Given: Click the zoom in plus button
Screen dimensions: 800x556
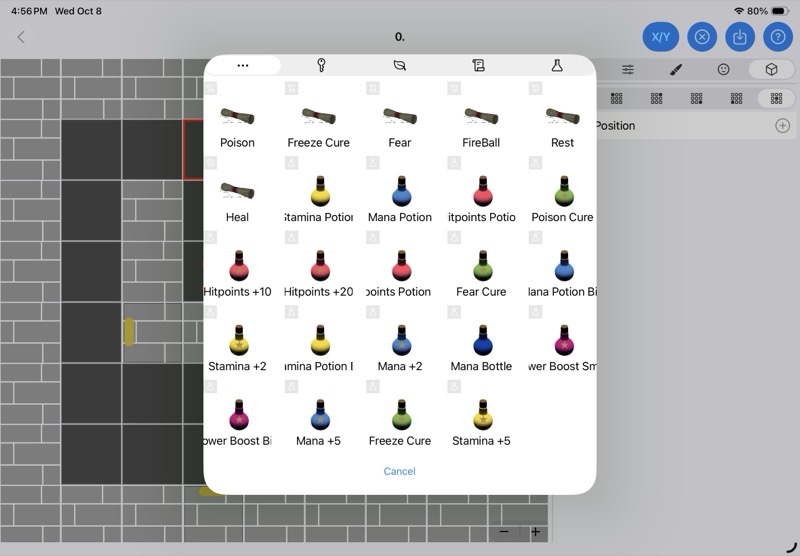Looking at the screenshot, I should pos(536,532).
